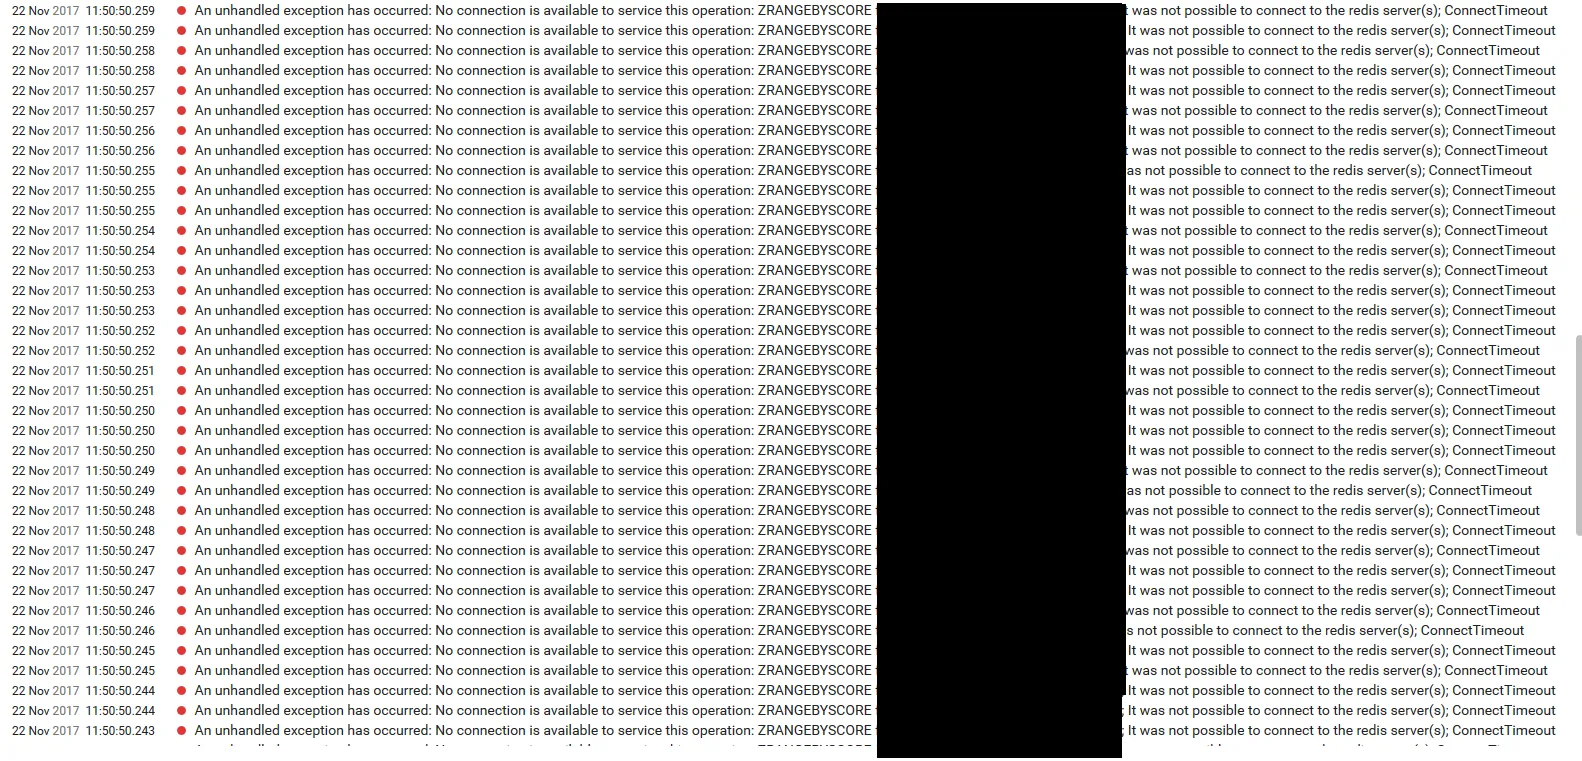Click the red severity dot on the first 11:50:50.244 row
Image resolution: width=1582 pixels, height=761 pixels.
tap(181, 691)
